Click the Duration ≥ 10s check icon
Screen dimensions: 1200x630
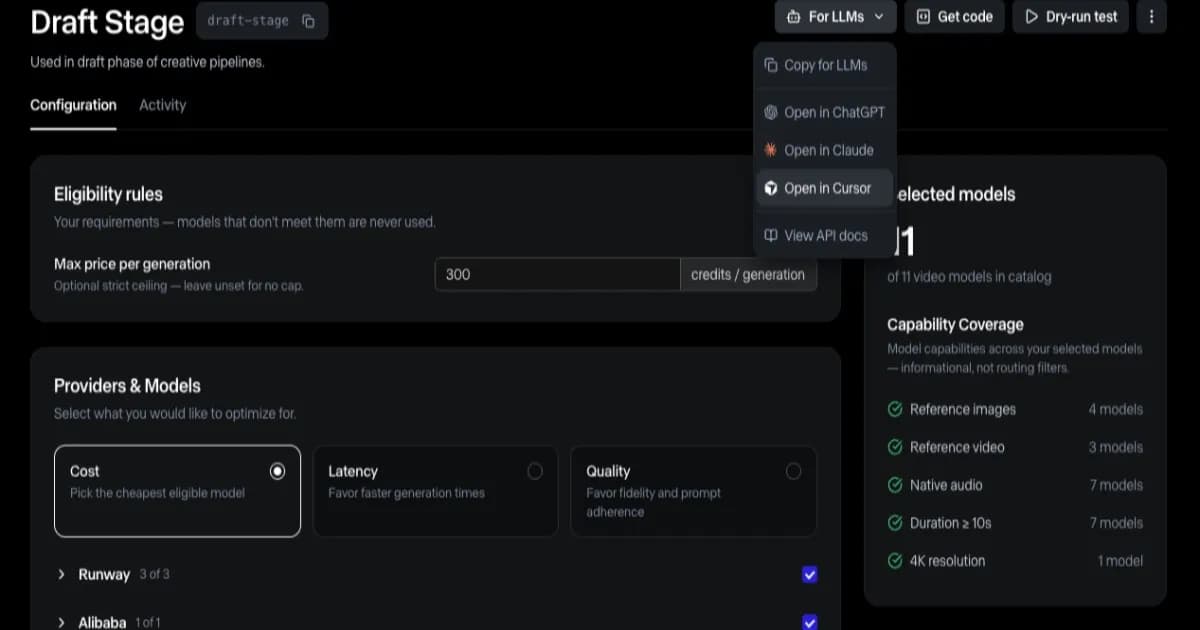pos(895,523)
